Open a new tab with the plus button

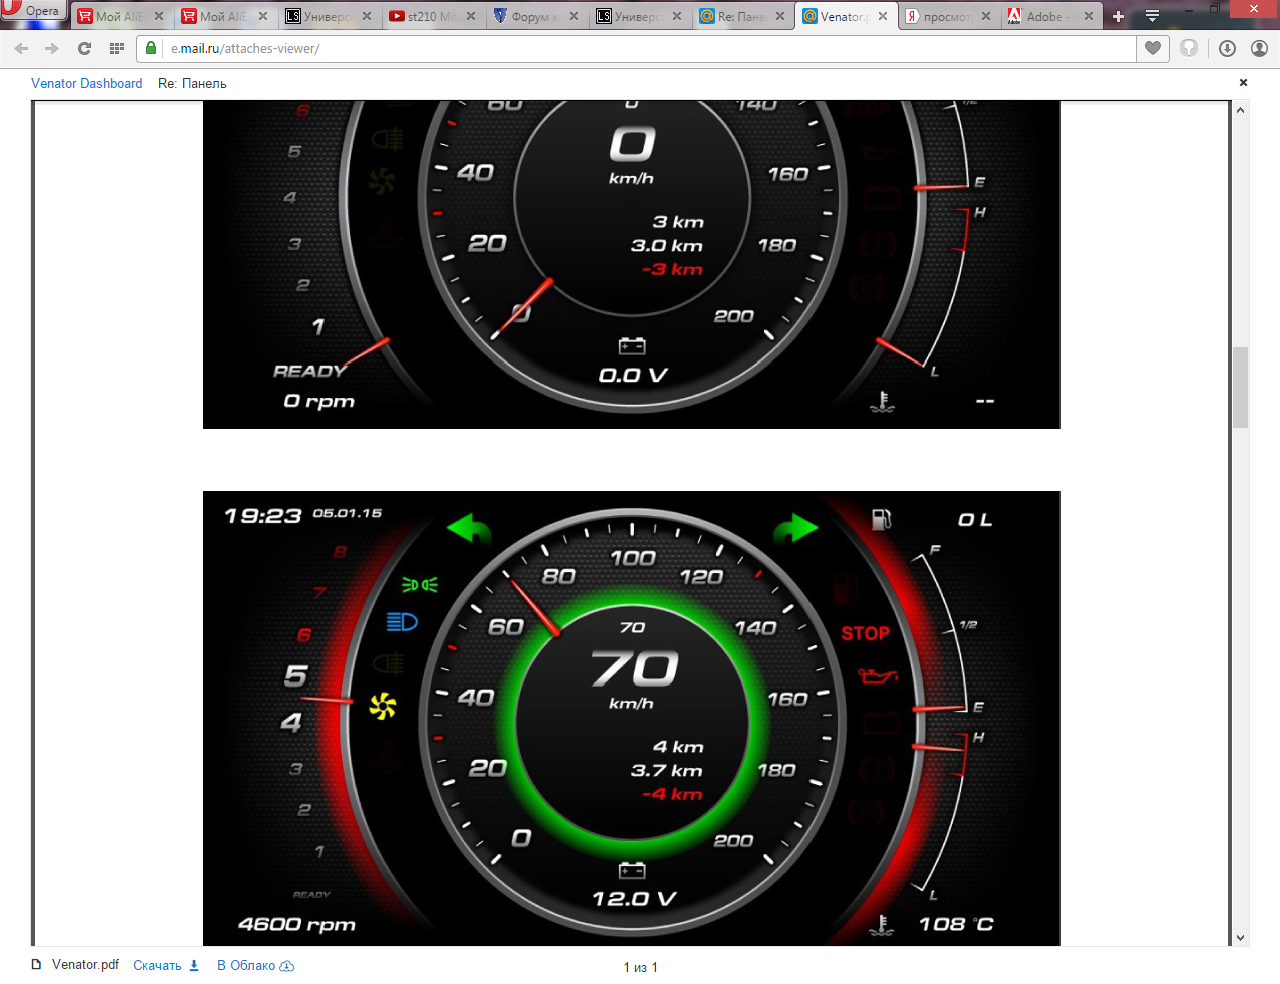[1118, 16]
